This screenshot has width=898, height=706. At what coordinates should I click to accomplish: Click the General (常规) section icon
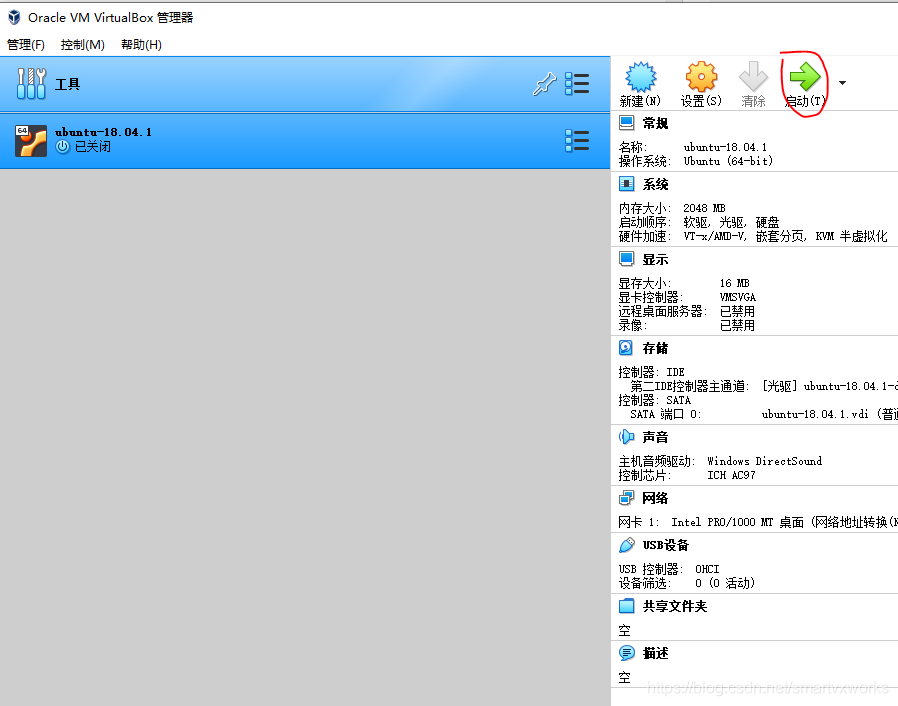coord(627,123)
